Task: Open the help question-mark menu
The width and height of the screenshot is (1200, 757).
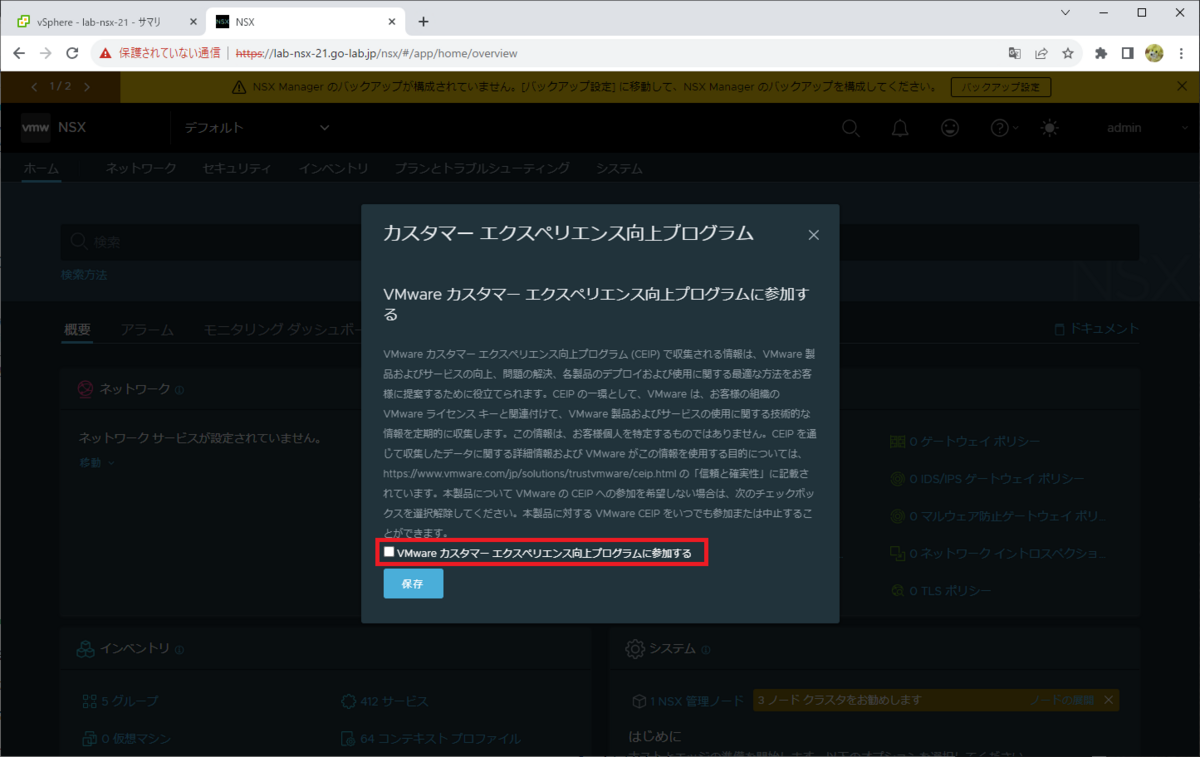Action: (1003, 128)
